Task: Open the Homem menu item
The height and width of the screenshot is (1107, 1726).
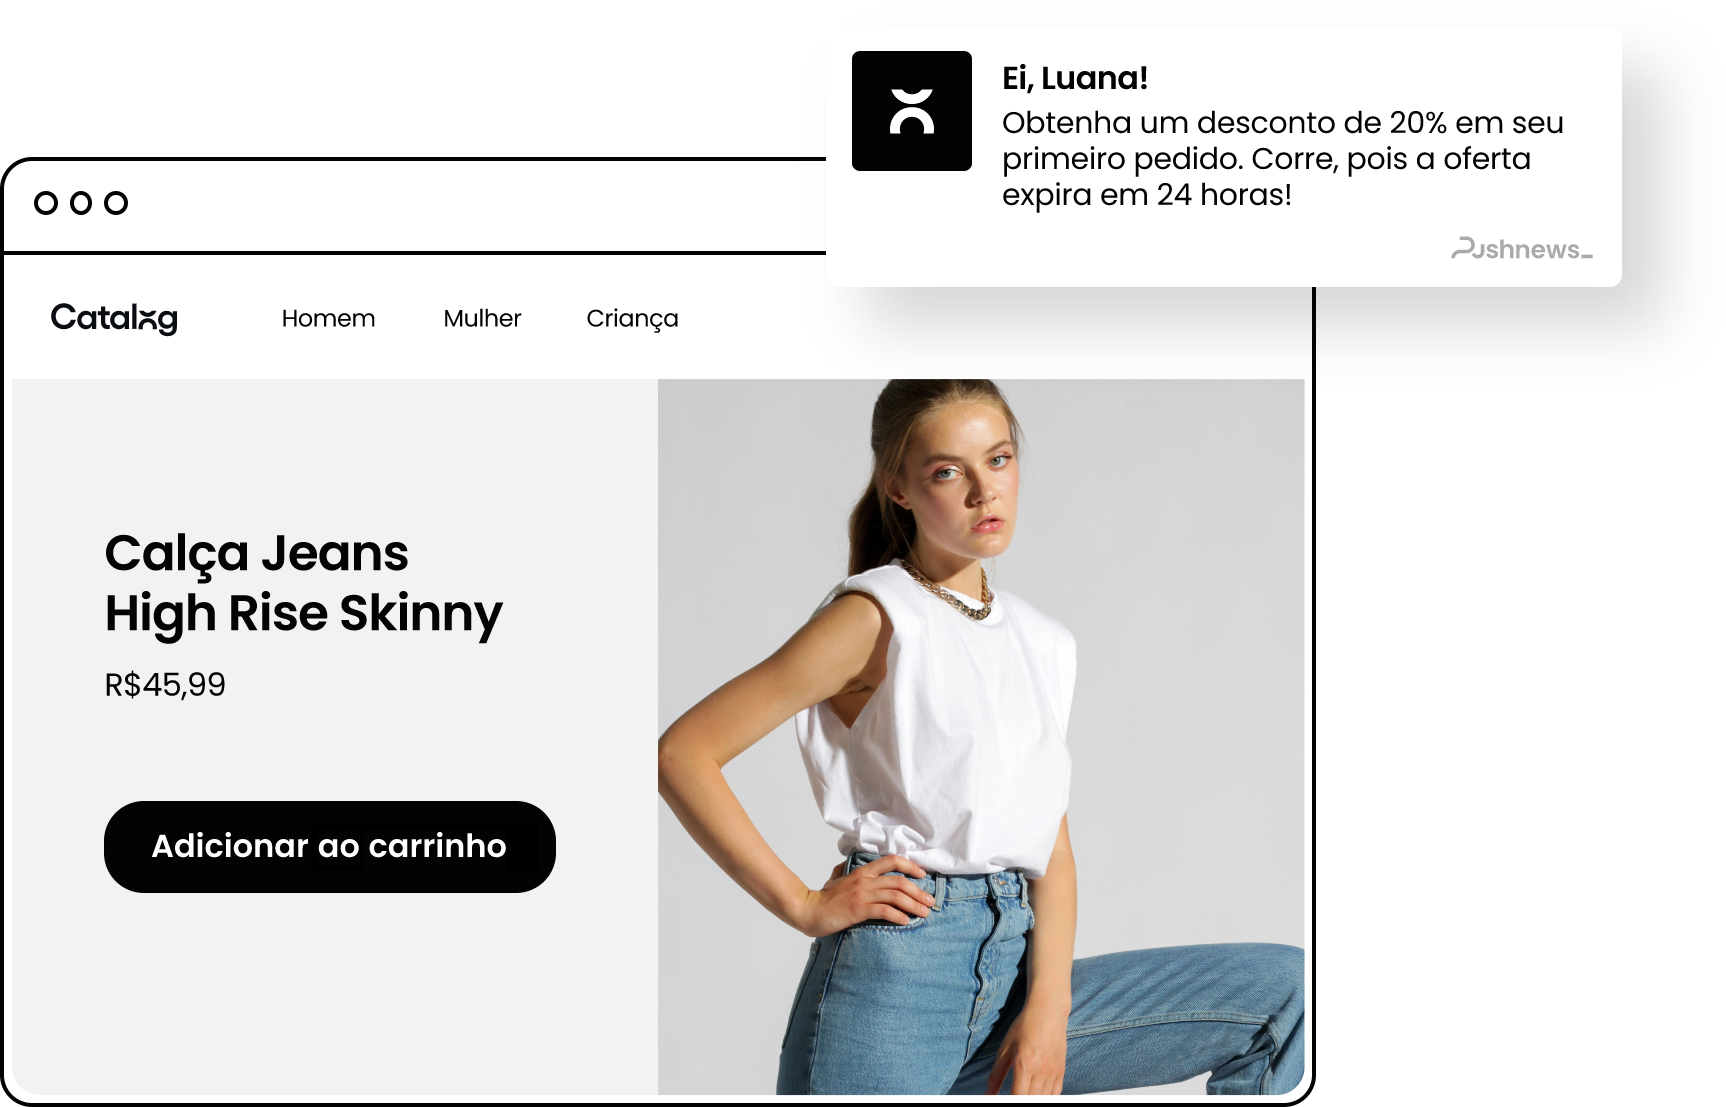Action: [328, 318]
